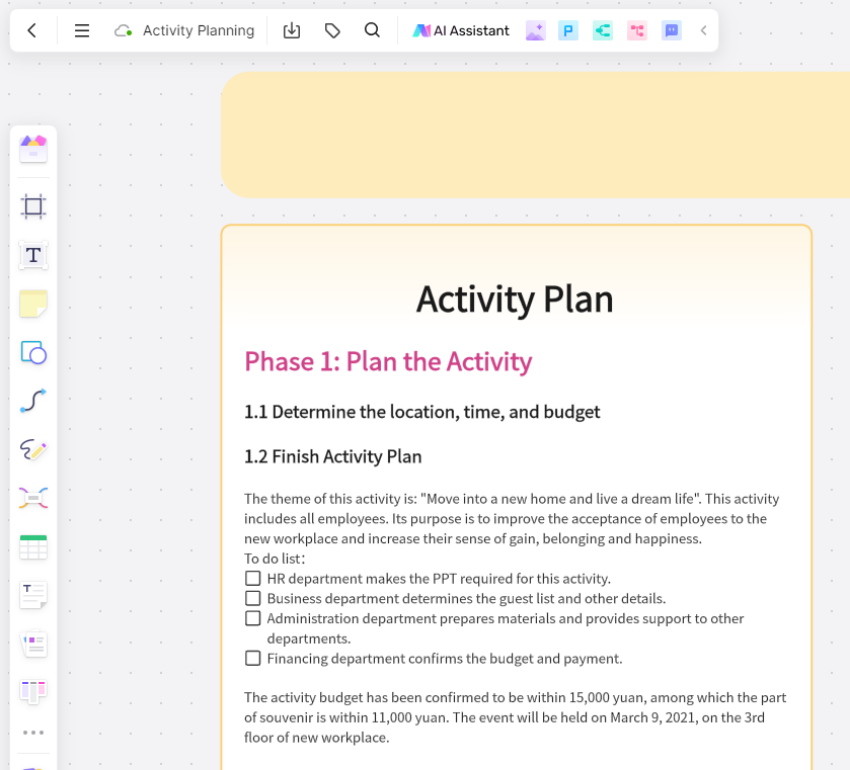Click the purple AI image generation icon
The height and width of the screenshot is (770, 850).
(x=536, y=31)
